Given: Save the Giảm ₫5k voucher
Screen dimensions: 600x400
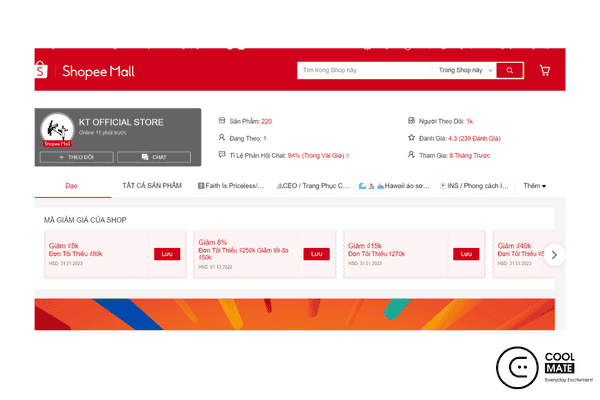Looking at the screenshot, I should tap(166, 254).
